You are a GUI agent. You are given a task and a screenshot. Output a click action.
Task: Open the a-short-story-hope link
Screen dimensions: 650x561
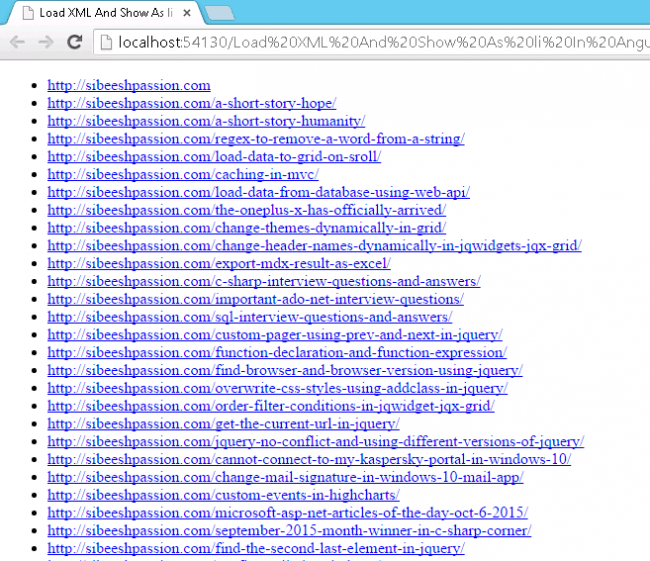[x=192, y=103]
